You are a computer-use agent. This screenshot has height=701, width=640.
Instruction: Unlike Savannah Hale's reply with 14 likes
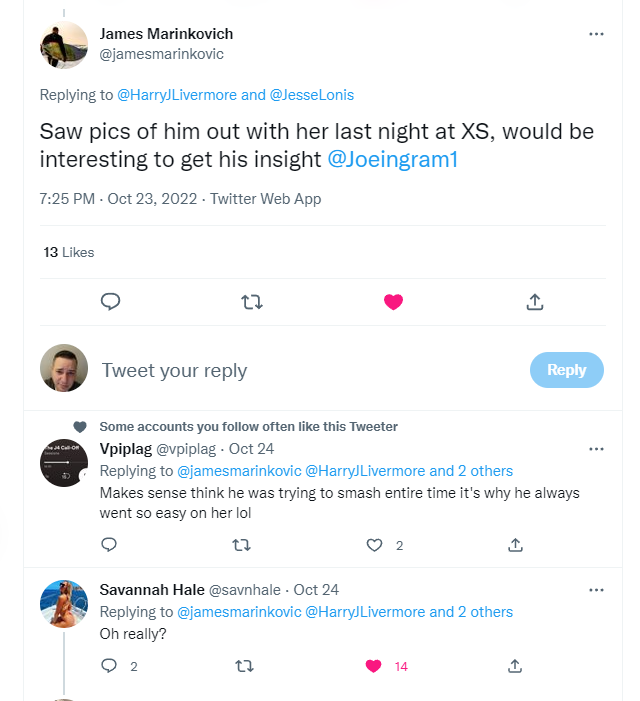(375, 666)
